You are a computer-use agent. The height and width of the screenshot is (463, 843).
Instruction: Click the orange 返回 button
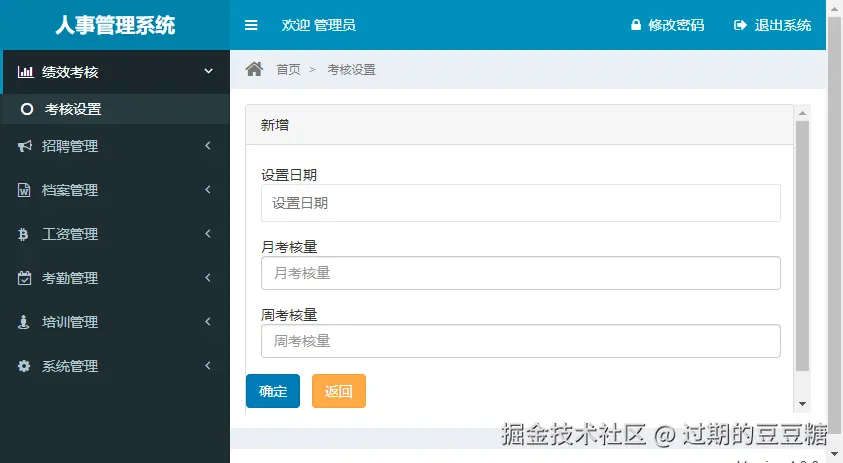339,391
